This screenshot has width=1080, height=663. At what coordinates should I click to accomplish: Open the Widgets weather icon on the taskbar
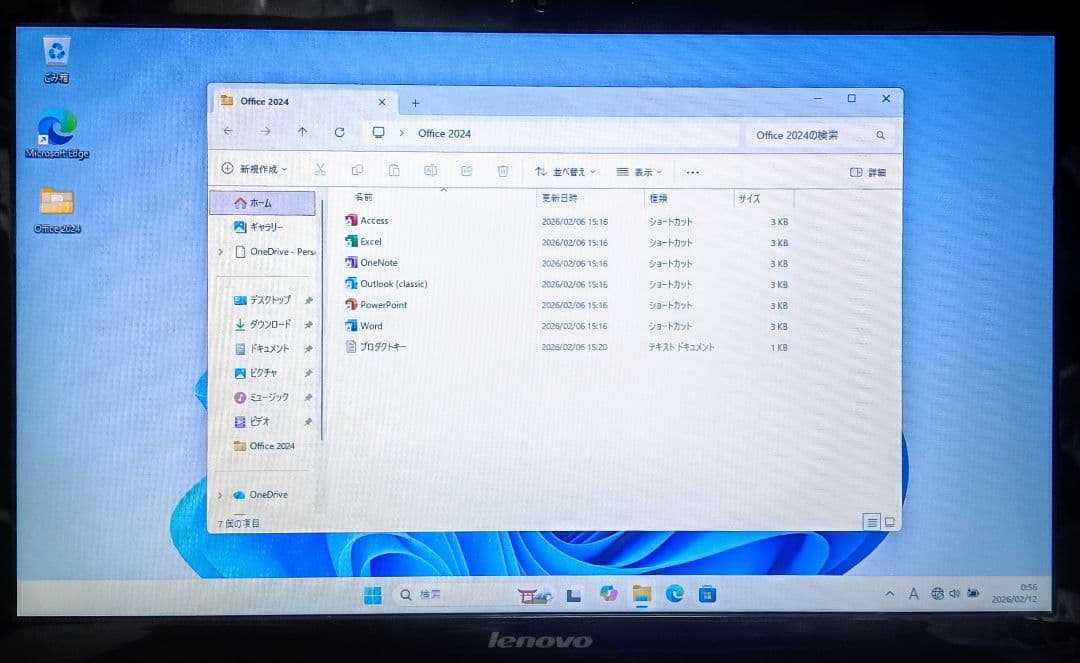tap(532, 594)
